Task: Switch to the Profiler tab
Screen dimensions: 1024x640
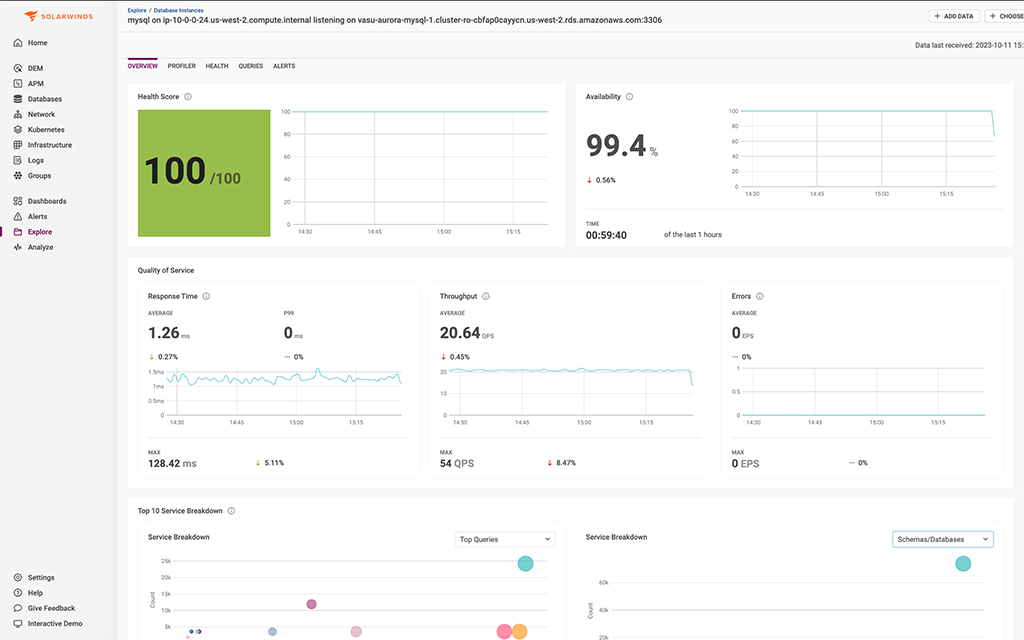Action: tap(181, 66)
